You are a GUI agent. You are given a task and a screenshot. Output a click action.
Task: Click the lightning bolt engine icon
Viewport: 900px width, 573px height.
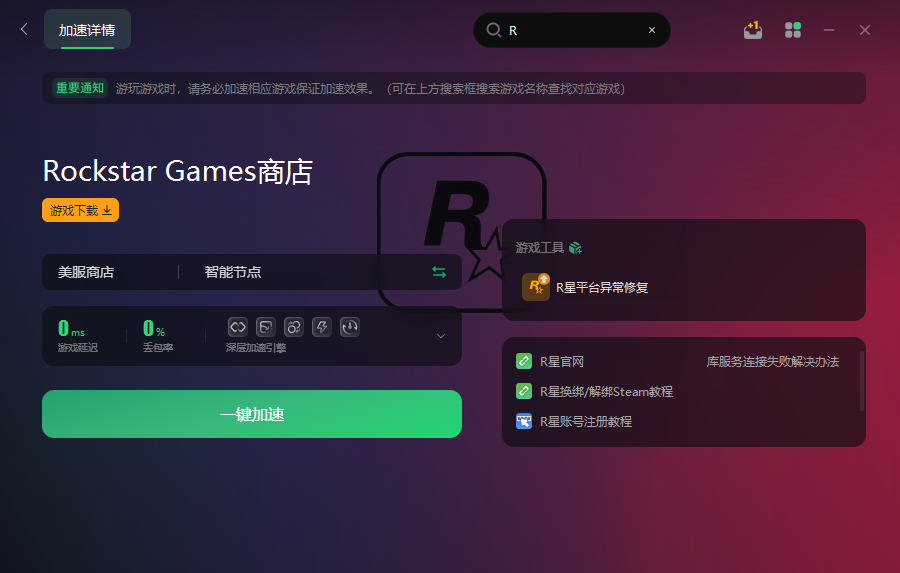coord(322,327)
